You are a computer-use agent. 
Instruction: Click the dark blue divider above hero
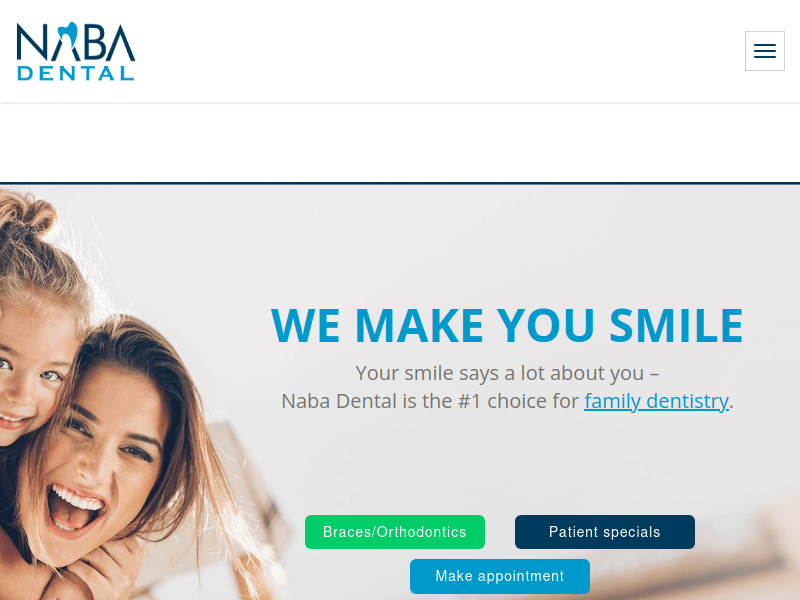[400, 183]
